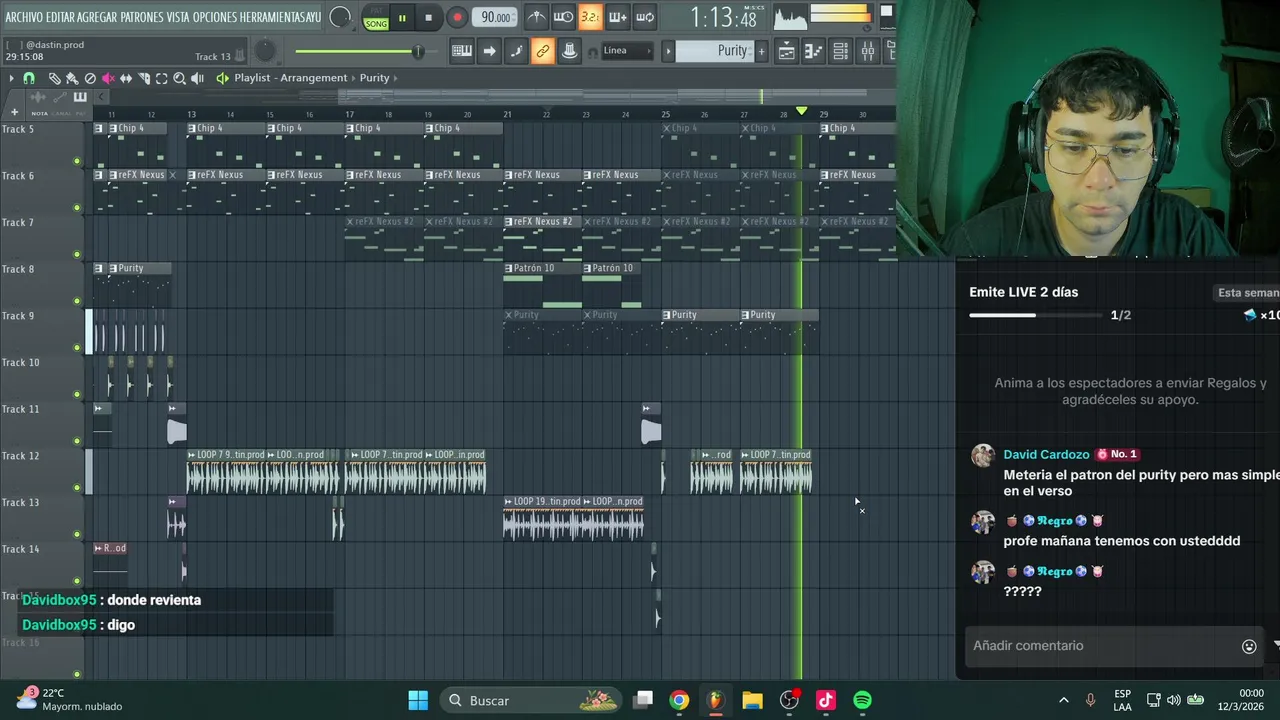
Task: Open emoji picker in comment box
Action: click(x=1249, y=646)
